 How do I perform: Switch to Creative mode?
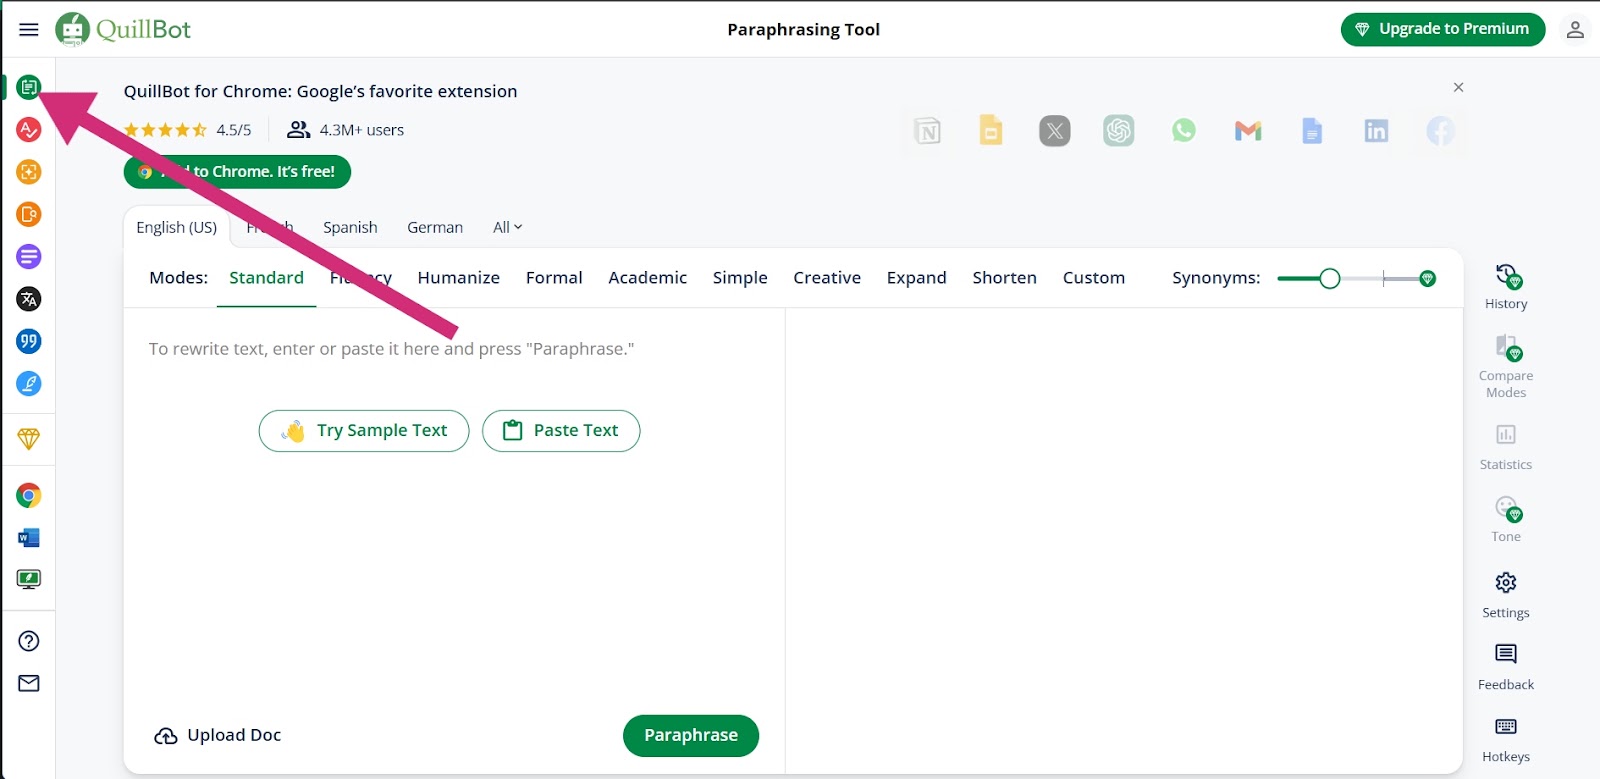tap(827, 278)
